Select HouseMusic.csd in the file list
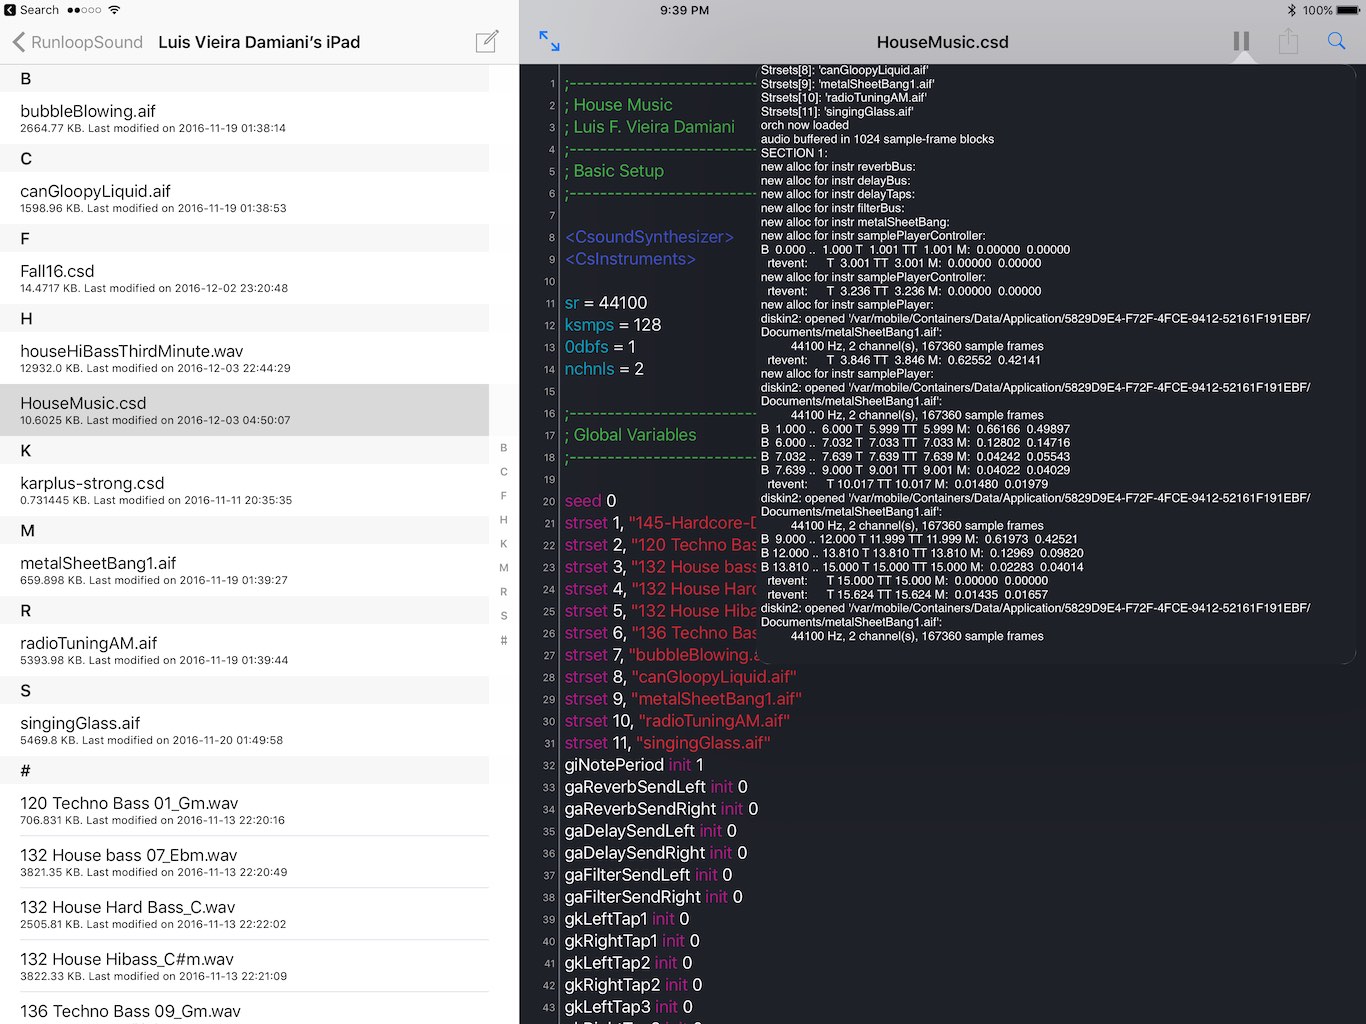Viewport: 1366px width, 1024px height. (x=244, y=410)
